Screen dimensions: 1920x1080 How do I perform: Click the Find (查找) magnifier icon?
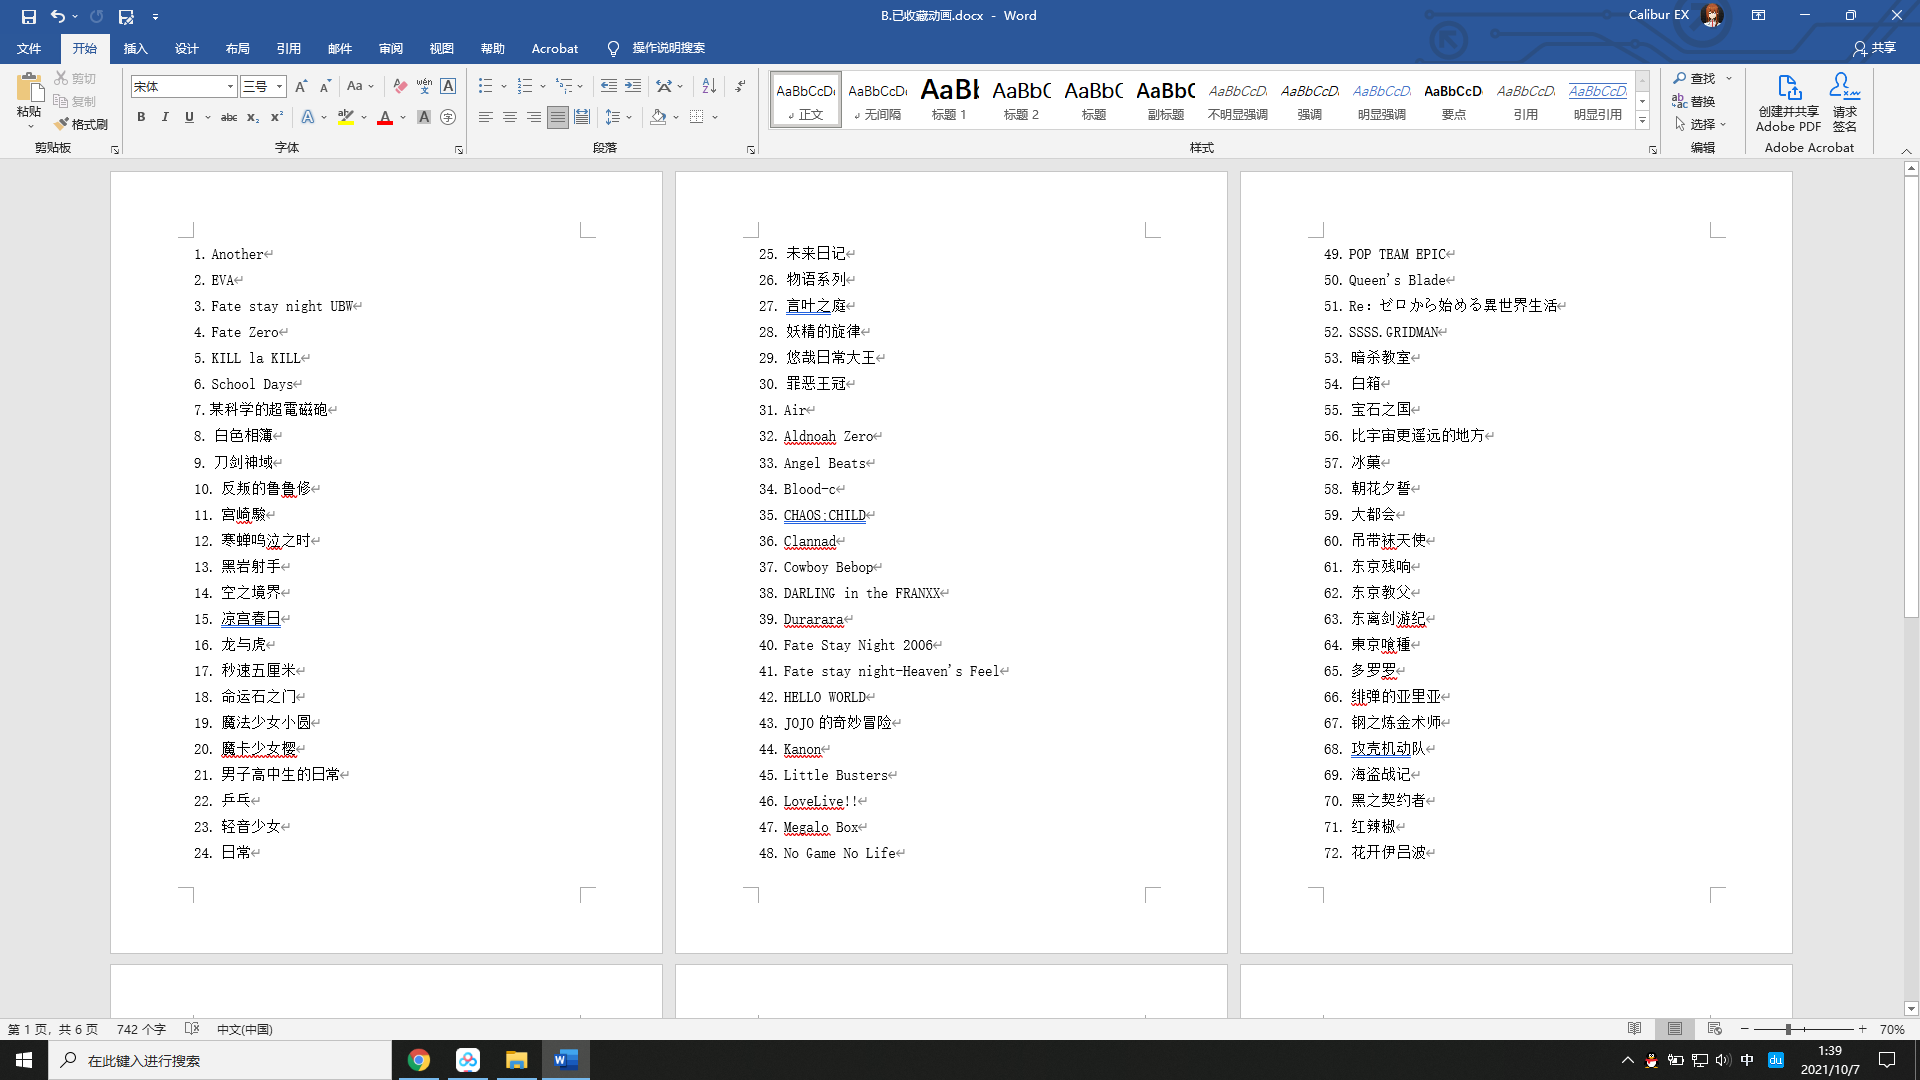tap(1693, 78)
